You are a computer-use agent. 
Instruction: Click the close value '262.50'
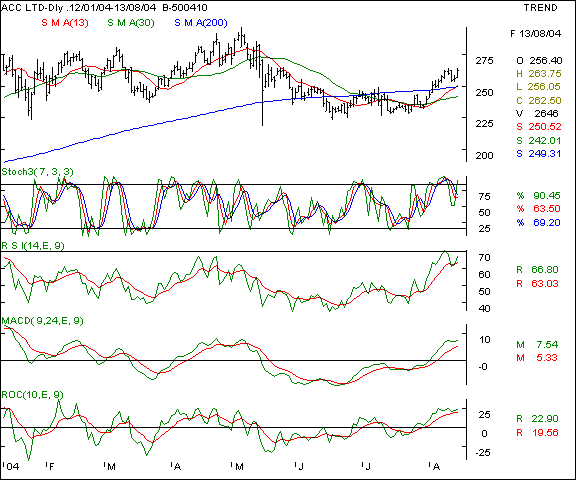coord(545,100)
